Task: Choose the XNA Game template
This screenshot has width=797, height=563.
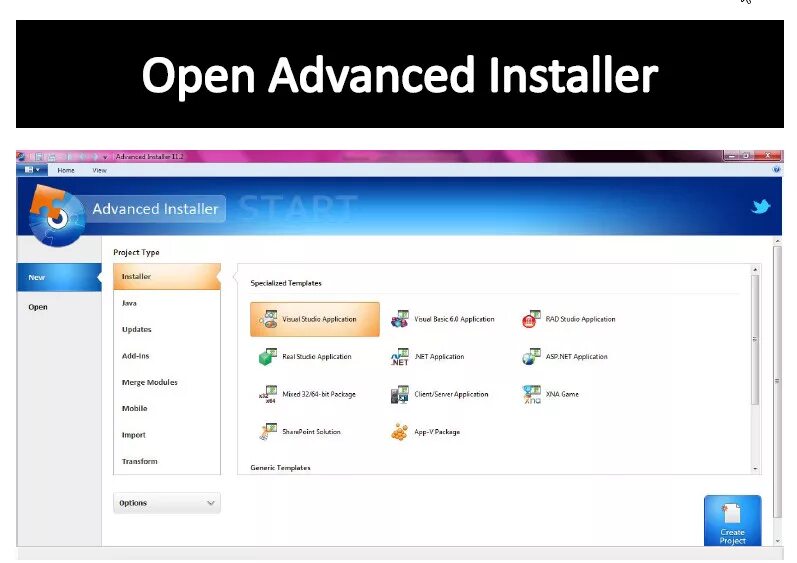Action: (x=550, y=394)
